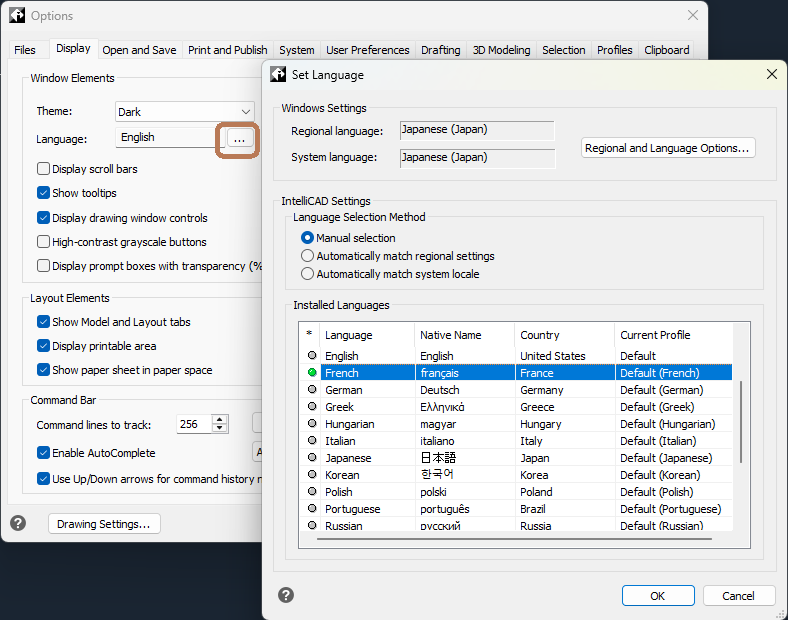Image resolution: width=788 pixels, height=620 pixels.
Task: Switch to the Clipboard tab
Action: click(667, 50)
